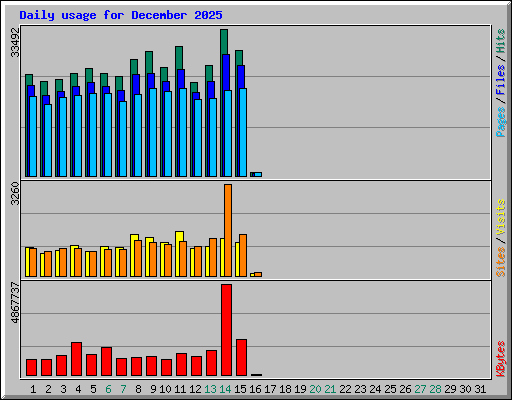
Task: Click the red KBytes bar for day 15
Action: coord(241,357)
